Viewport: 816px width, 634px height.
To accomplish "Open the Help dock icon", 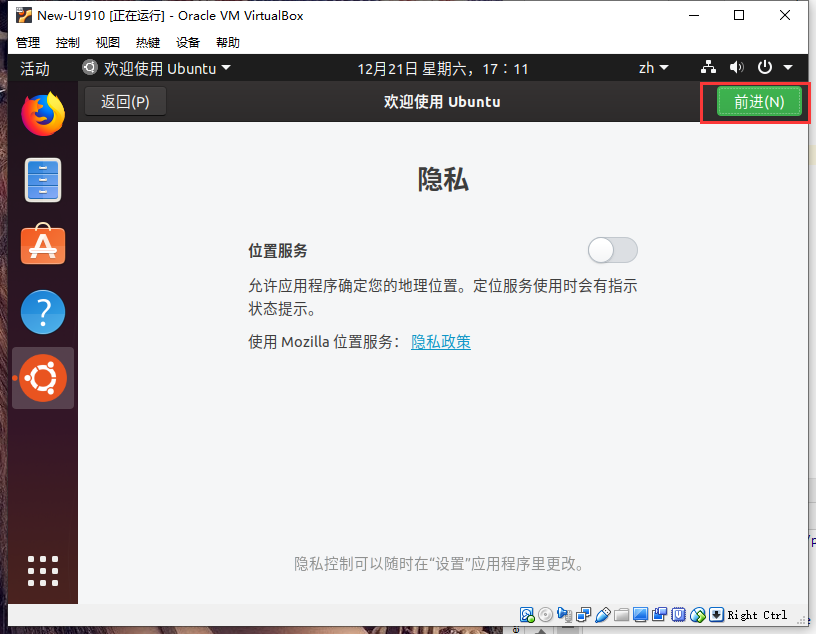I will (43, 312).
